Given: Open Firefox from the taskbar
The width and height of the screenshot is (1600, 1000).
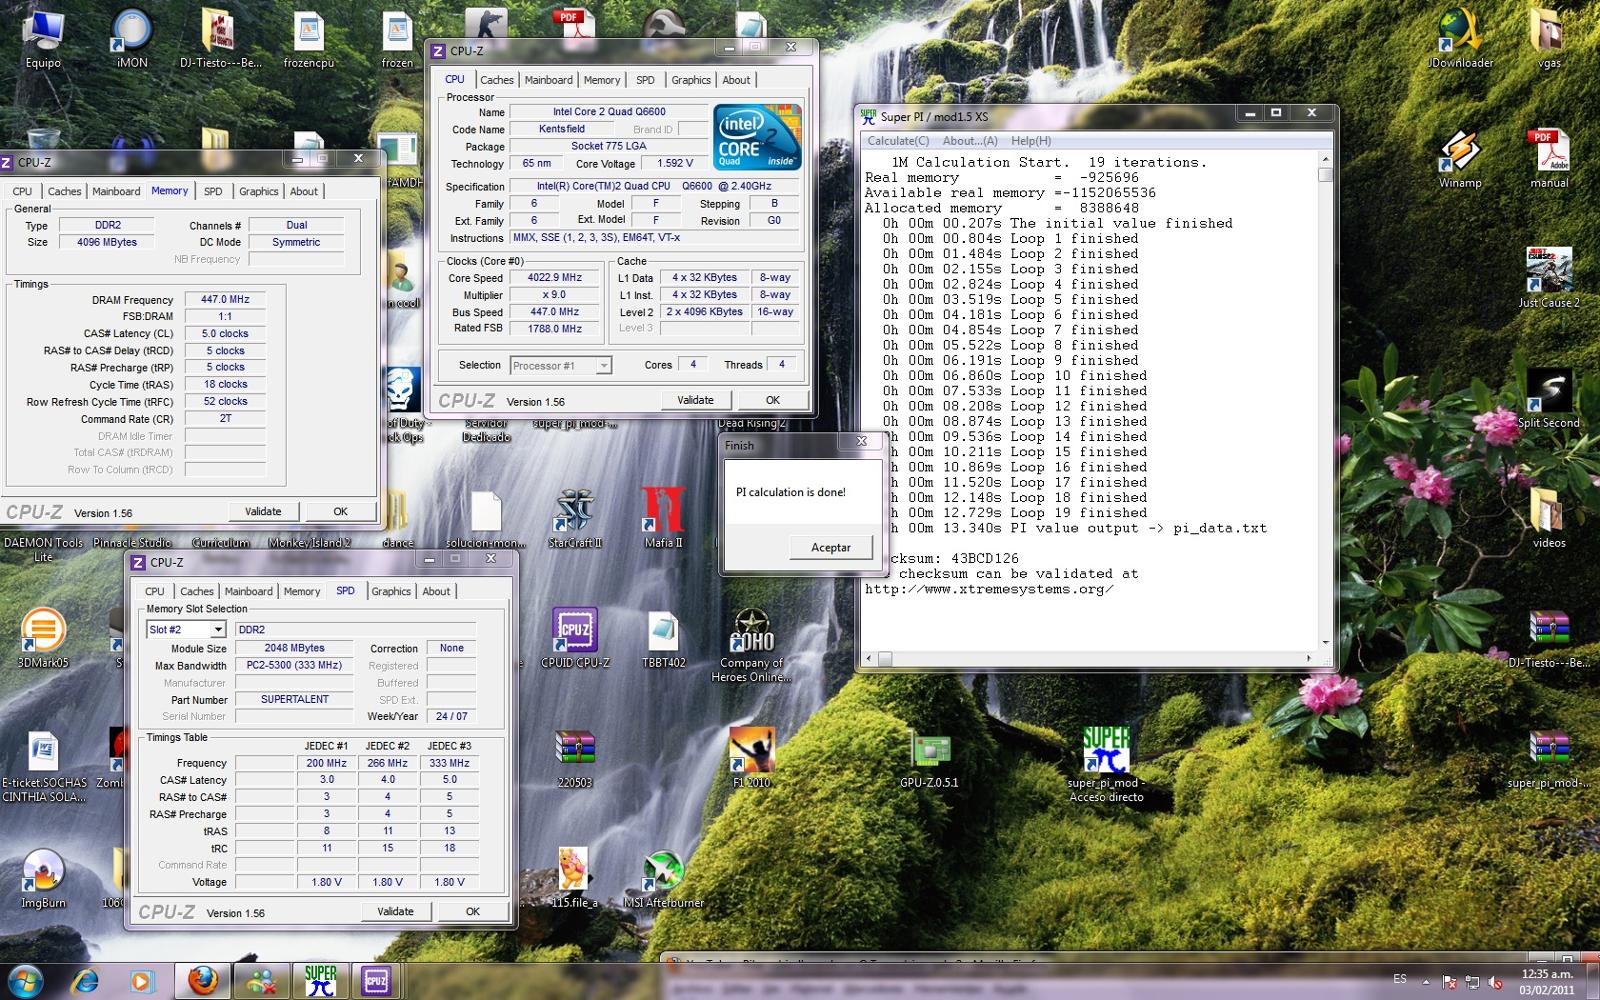Looking at the screenshot, I should pos(203,981).
